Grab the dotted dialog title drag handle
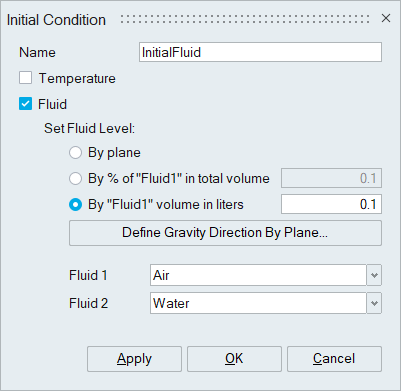 point(245,19)
